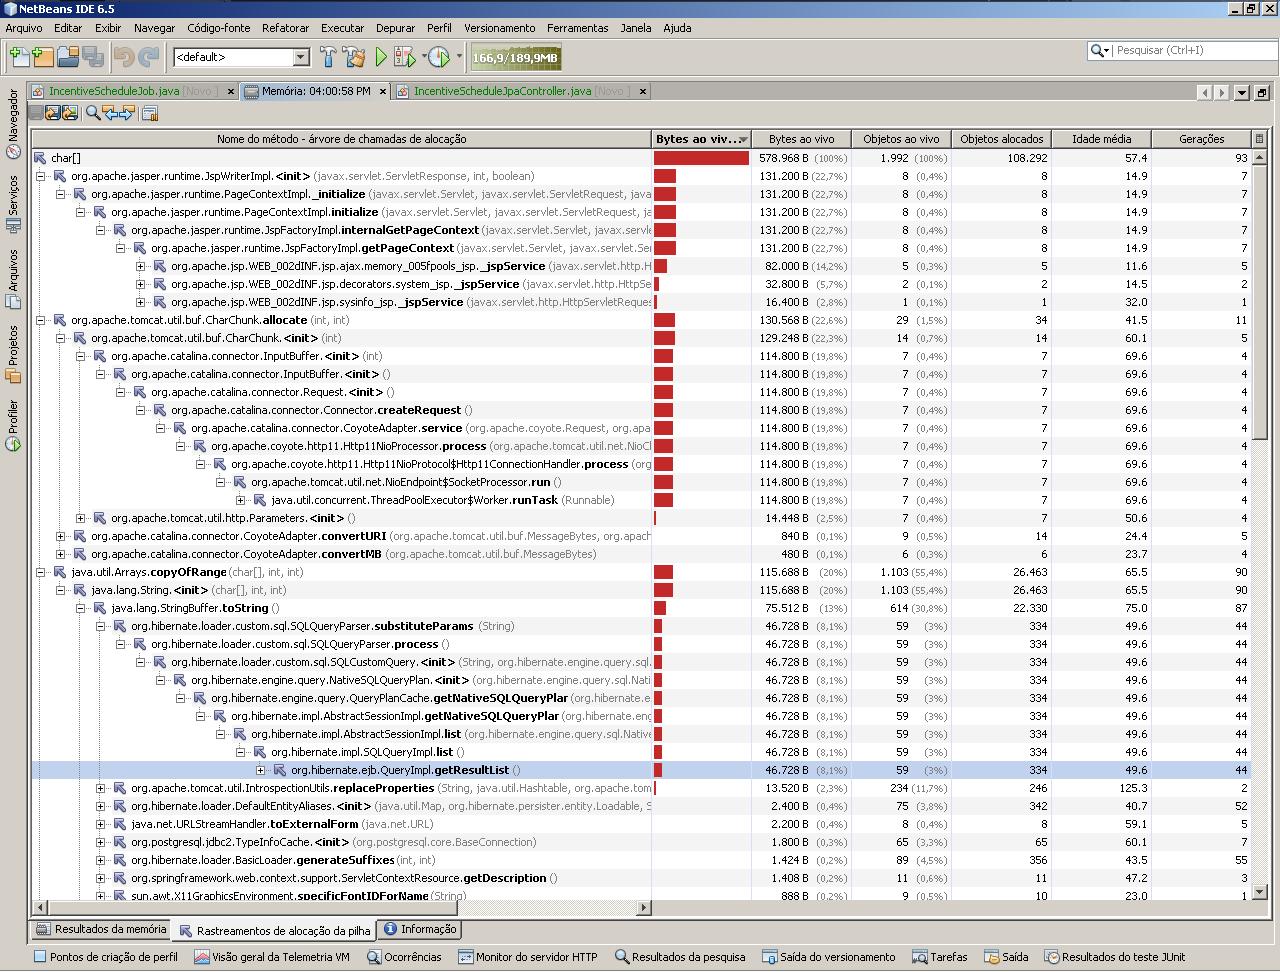The width and height of the screenshot is (1280, 972).
Task: Click the Profile Main Project clock icon
Action: [x=438, y=57]
